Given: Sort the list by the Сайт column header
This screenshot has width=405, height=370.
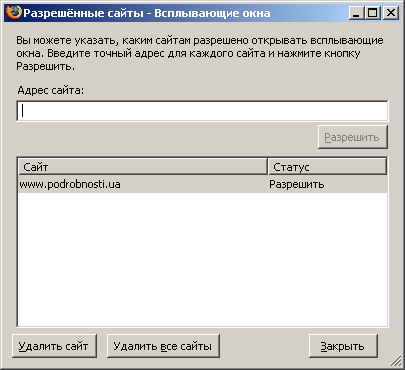Looking at the screenshot, I should click(x=143, y=167).
